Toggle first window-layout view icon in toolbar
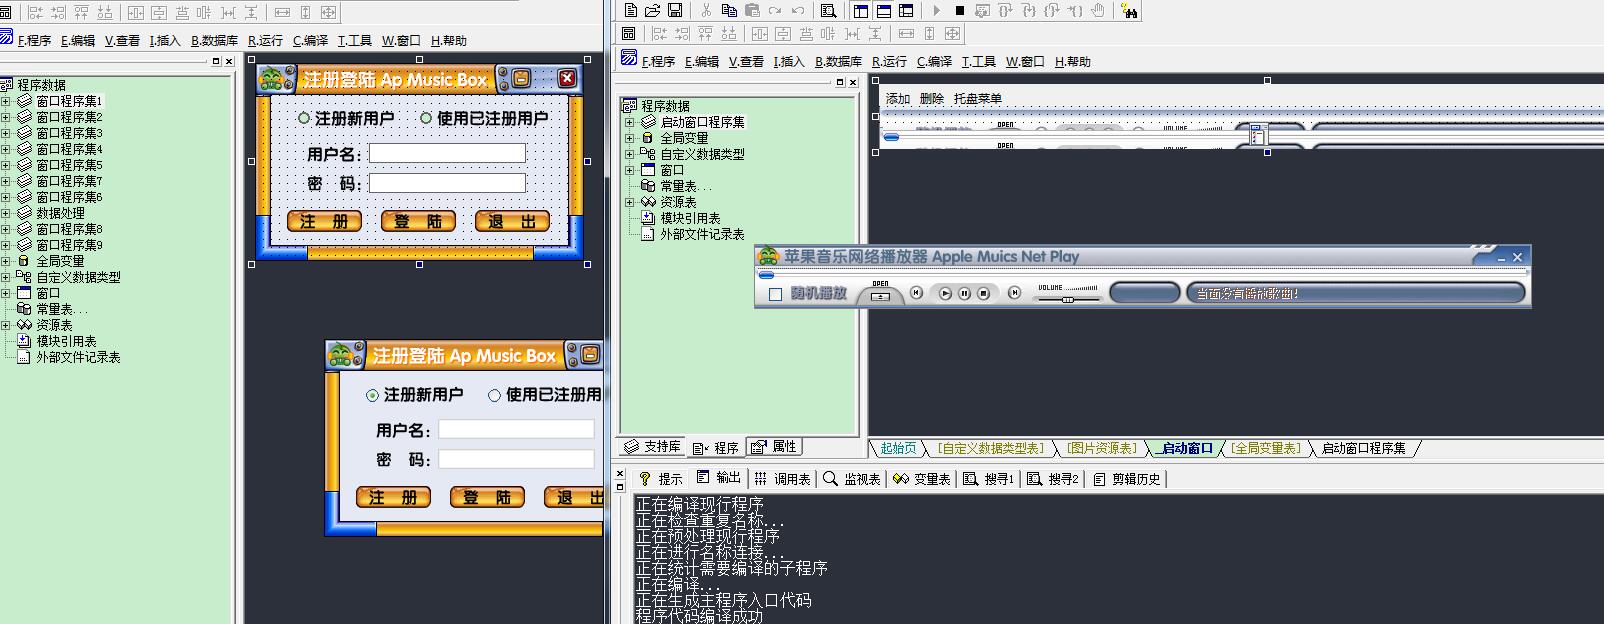Screen dimensions: 1604x624 pyautogui.click(x=860, y=10)
